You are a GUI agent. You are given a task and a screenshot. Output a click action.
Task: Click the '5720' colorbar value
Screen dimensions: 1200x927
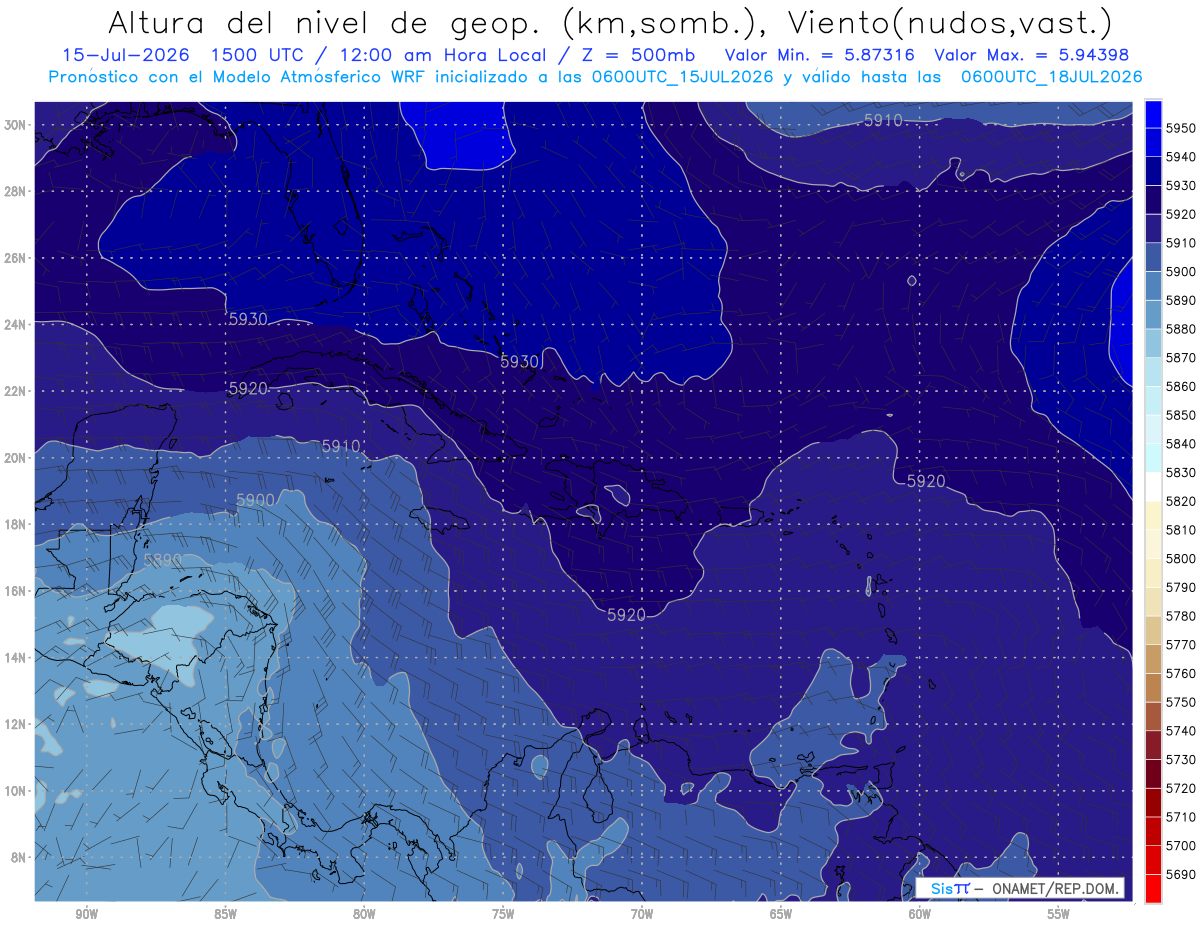click(1180, 788)
